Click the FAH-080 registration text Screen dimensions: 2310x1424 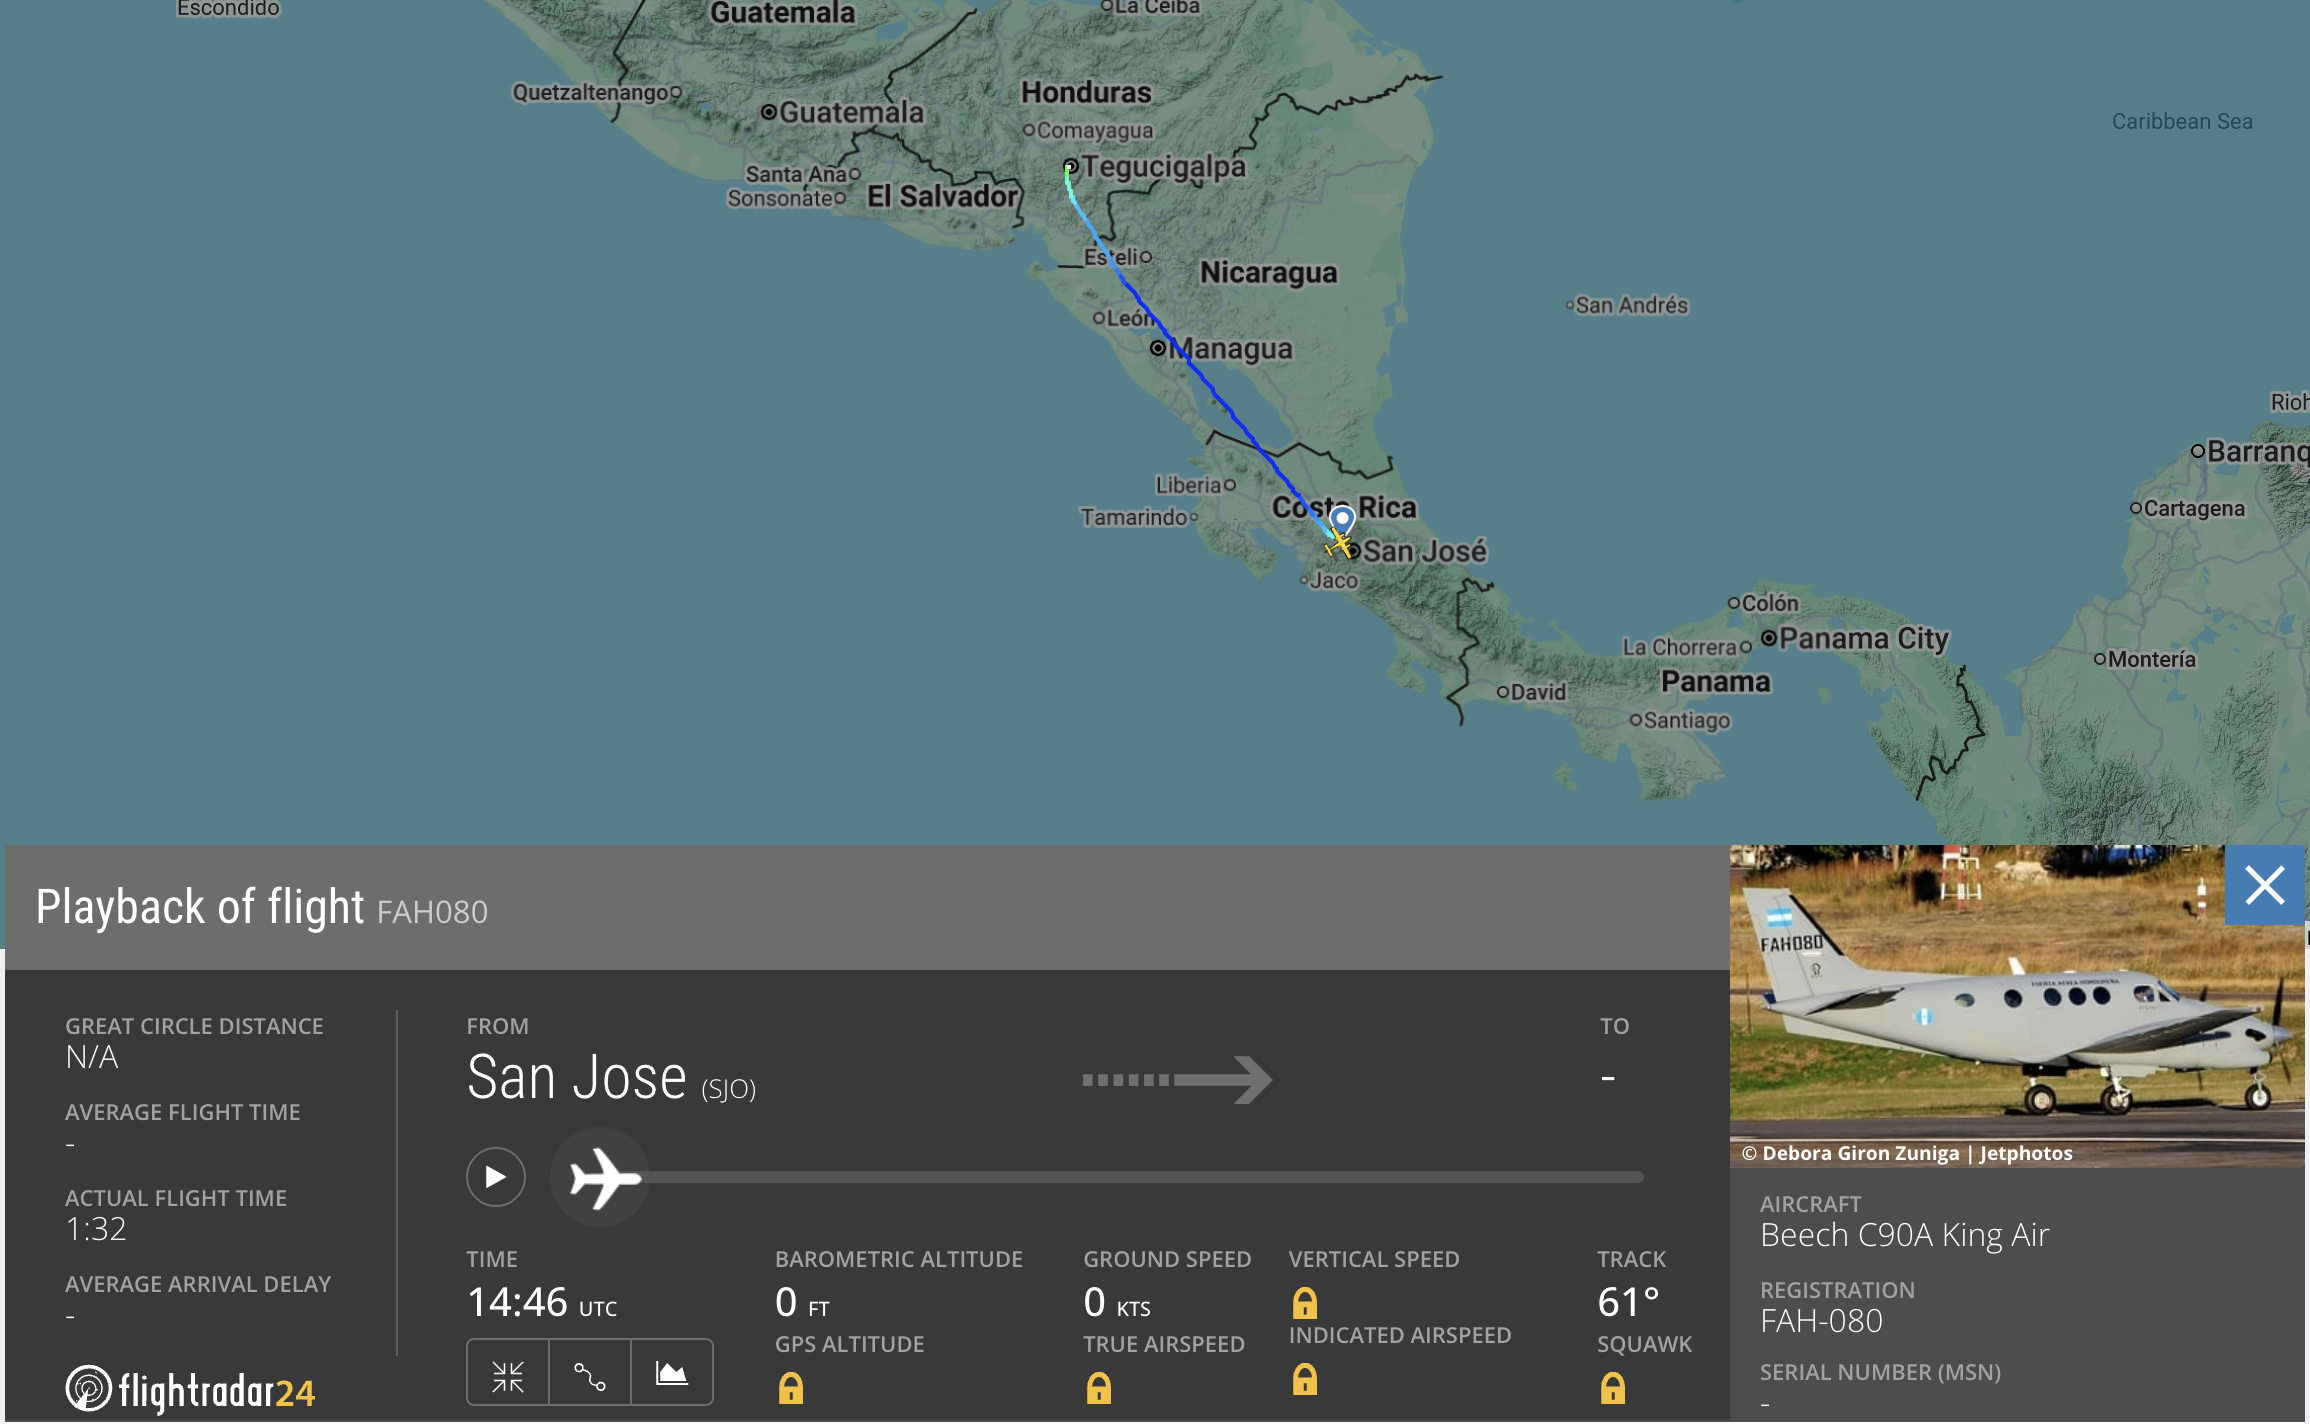[1820, 1321]
